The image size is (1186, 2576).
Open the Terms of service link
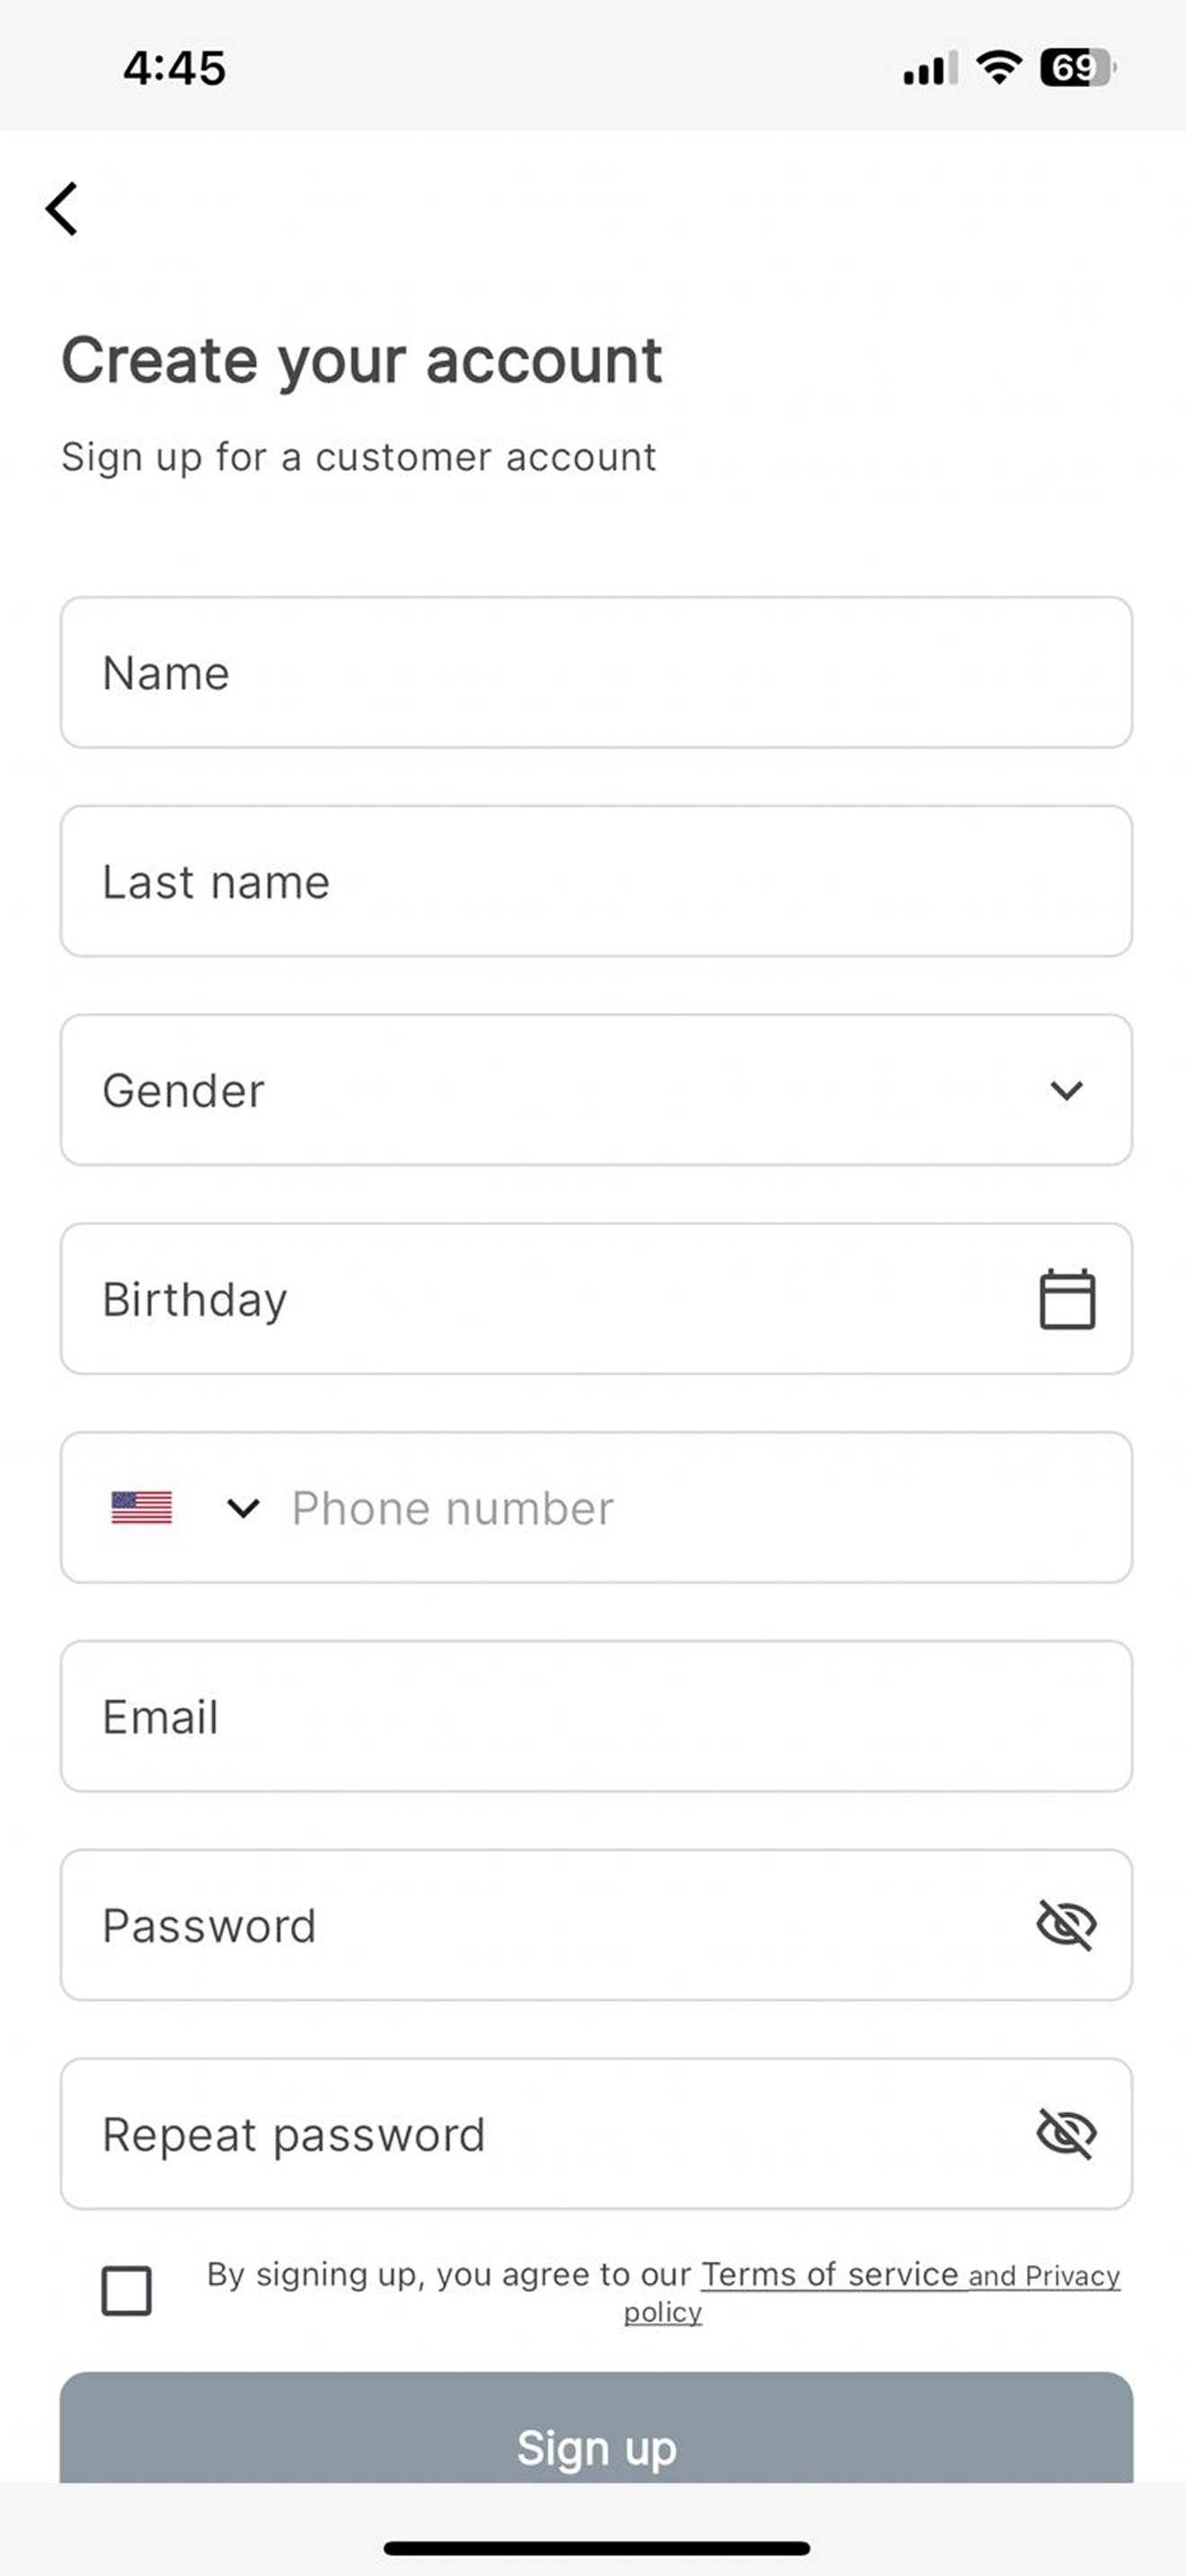point(830,2275)
